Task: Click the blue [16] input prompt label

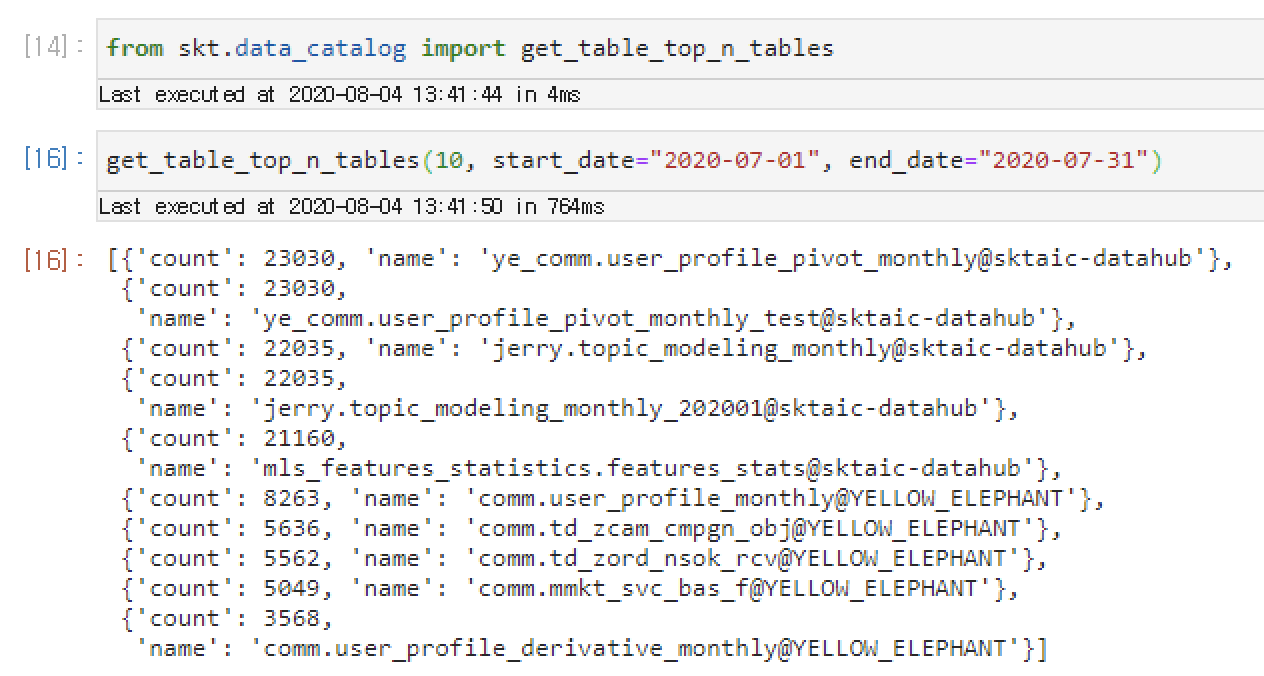Action: (52, 160)
